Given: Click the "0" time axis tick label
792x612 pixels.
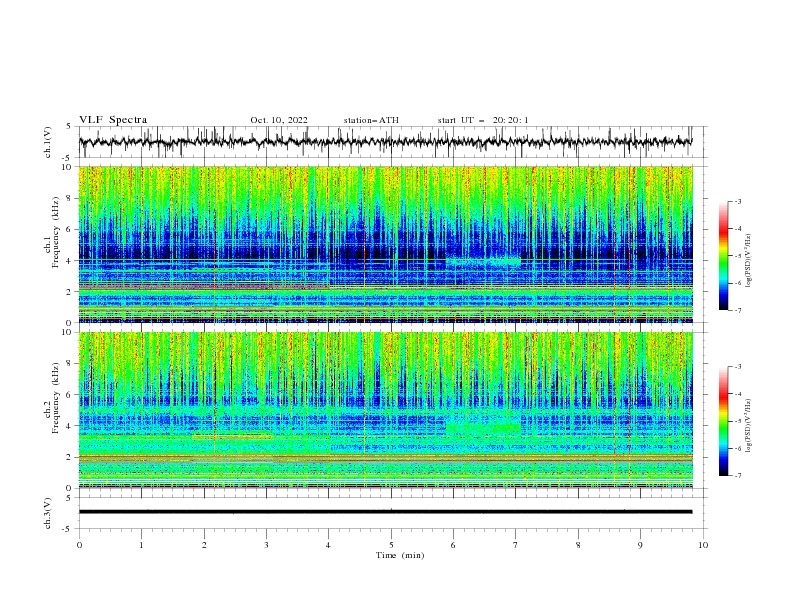Looking at the screenshot, I should [79, 545].
